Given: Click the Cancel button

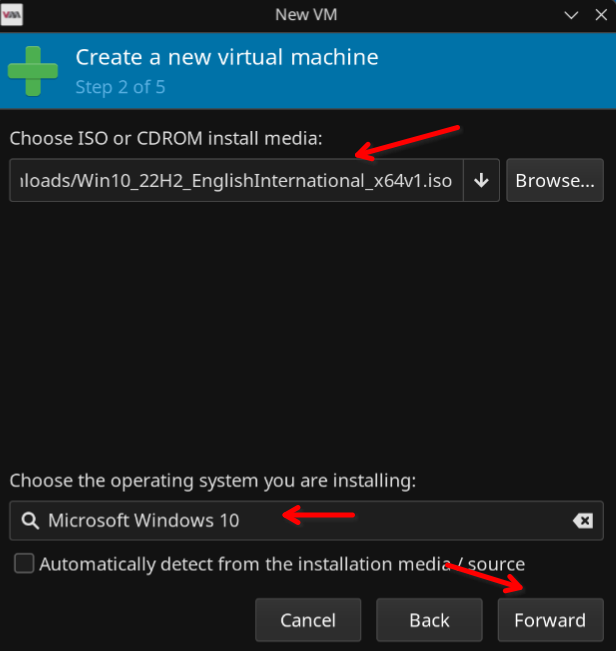Looking at the screenshot, I should click(308, 620).
